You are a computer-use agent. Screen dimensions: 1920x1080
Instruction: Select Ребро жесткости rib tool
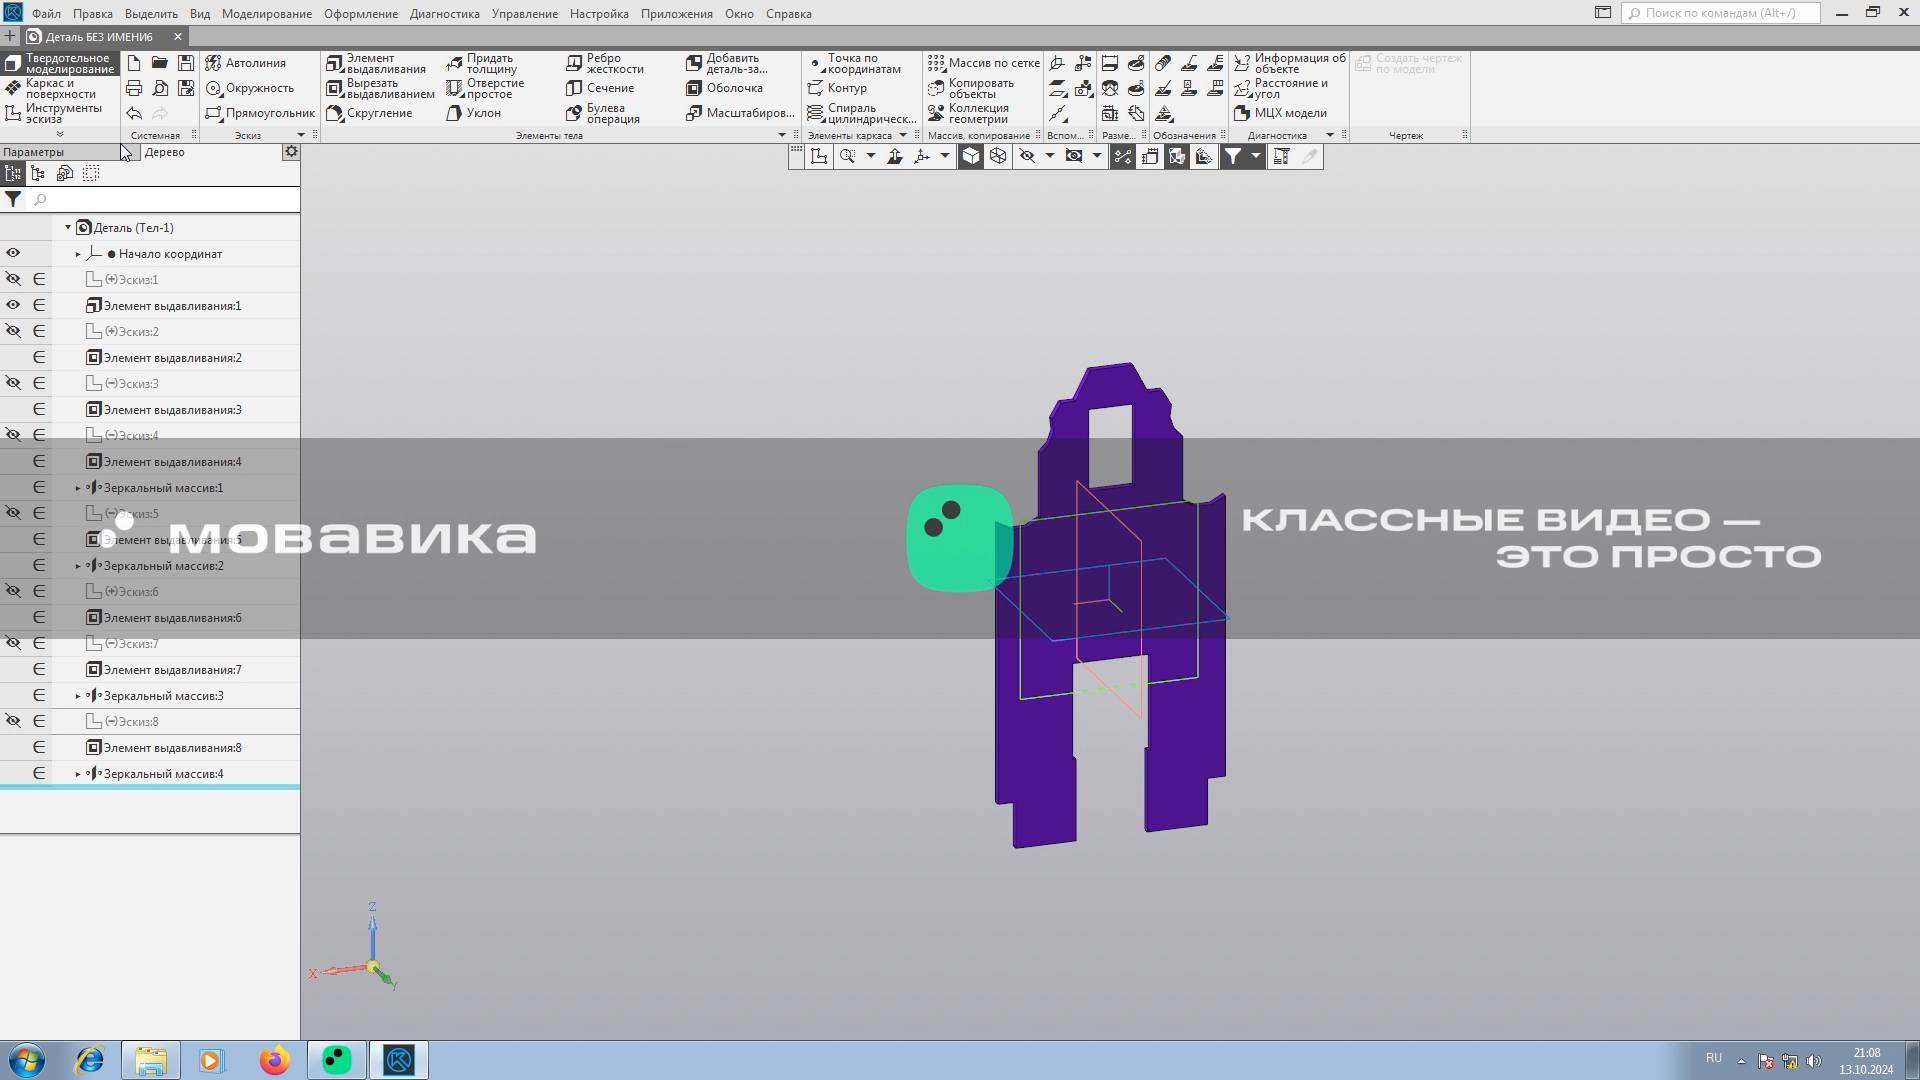pos(605,64)
